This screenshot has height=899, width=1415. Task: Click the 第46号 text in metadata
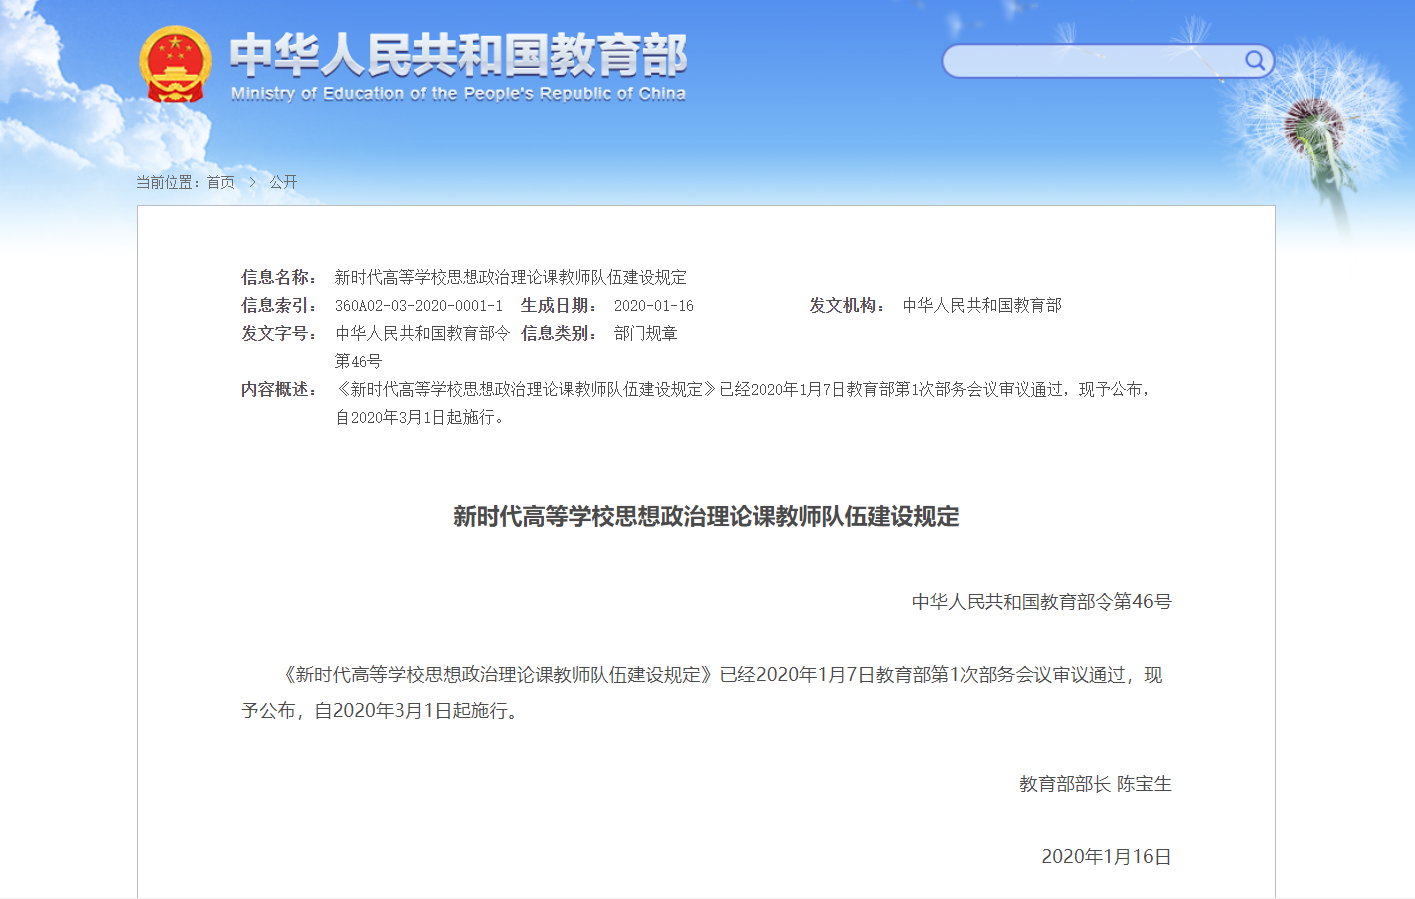(358, 361)
